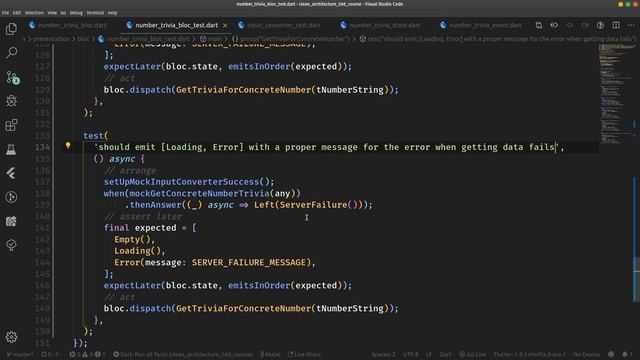Expand number_trivia_bloc_test.dart breadcrumb

144,39
